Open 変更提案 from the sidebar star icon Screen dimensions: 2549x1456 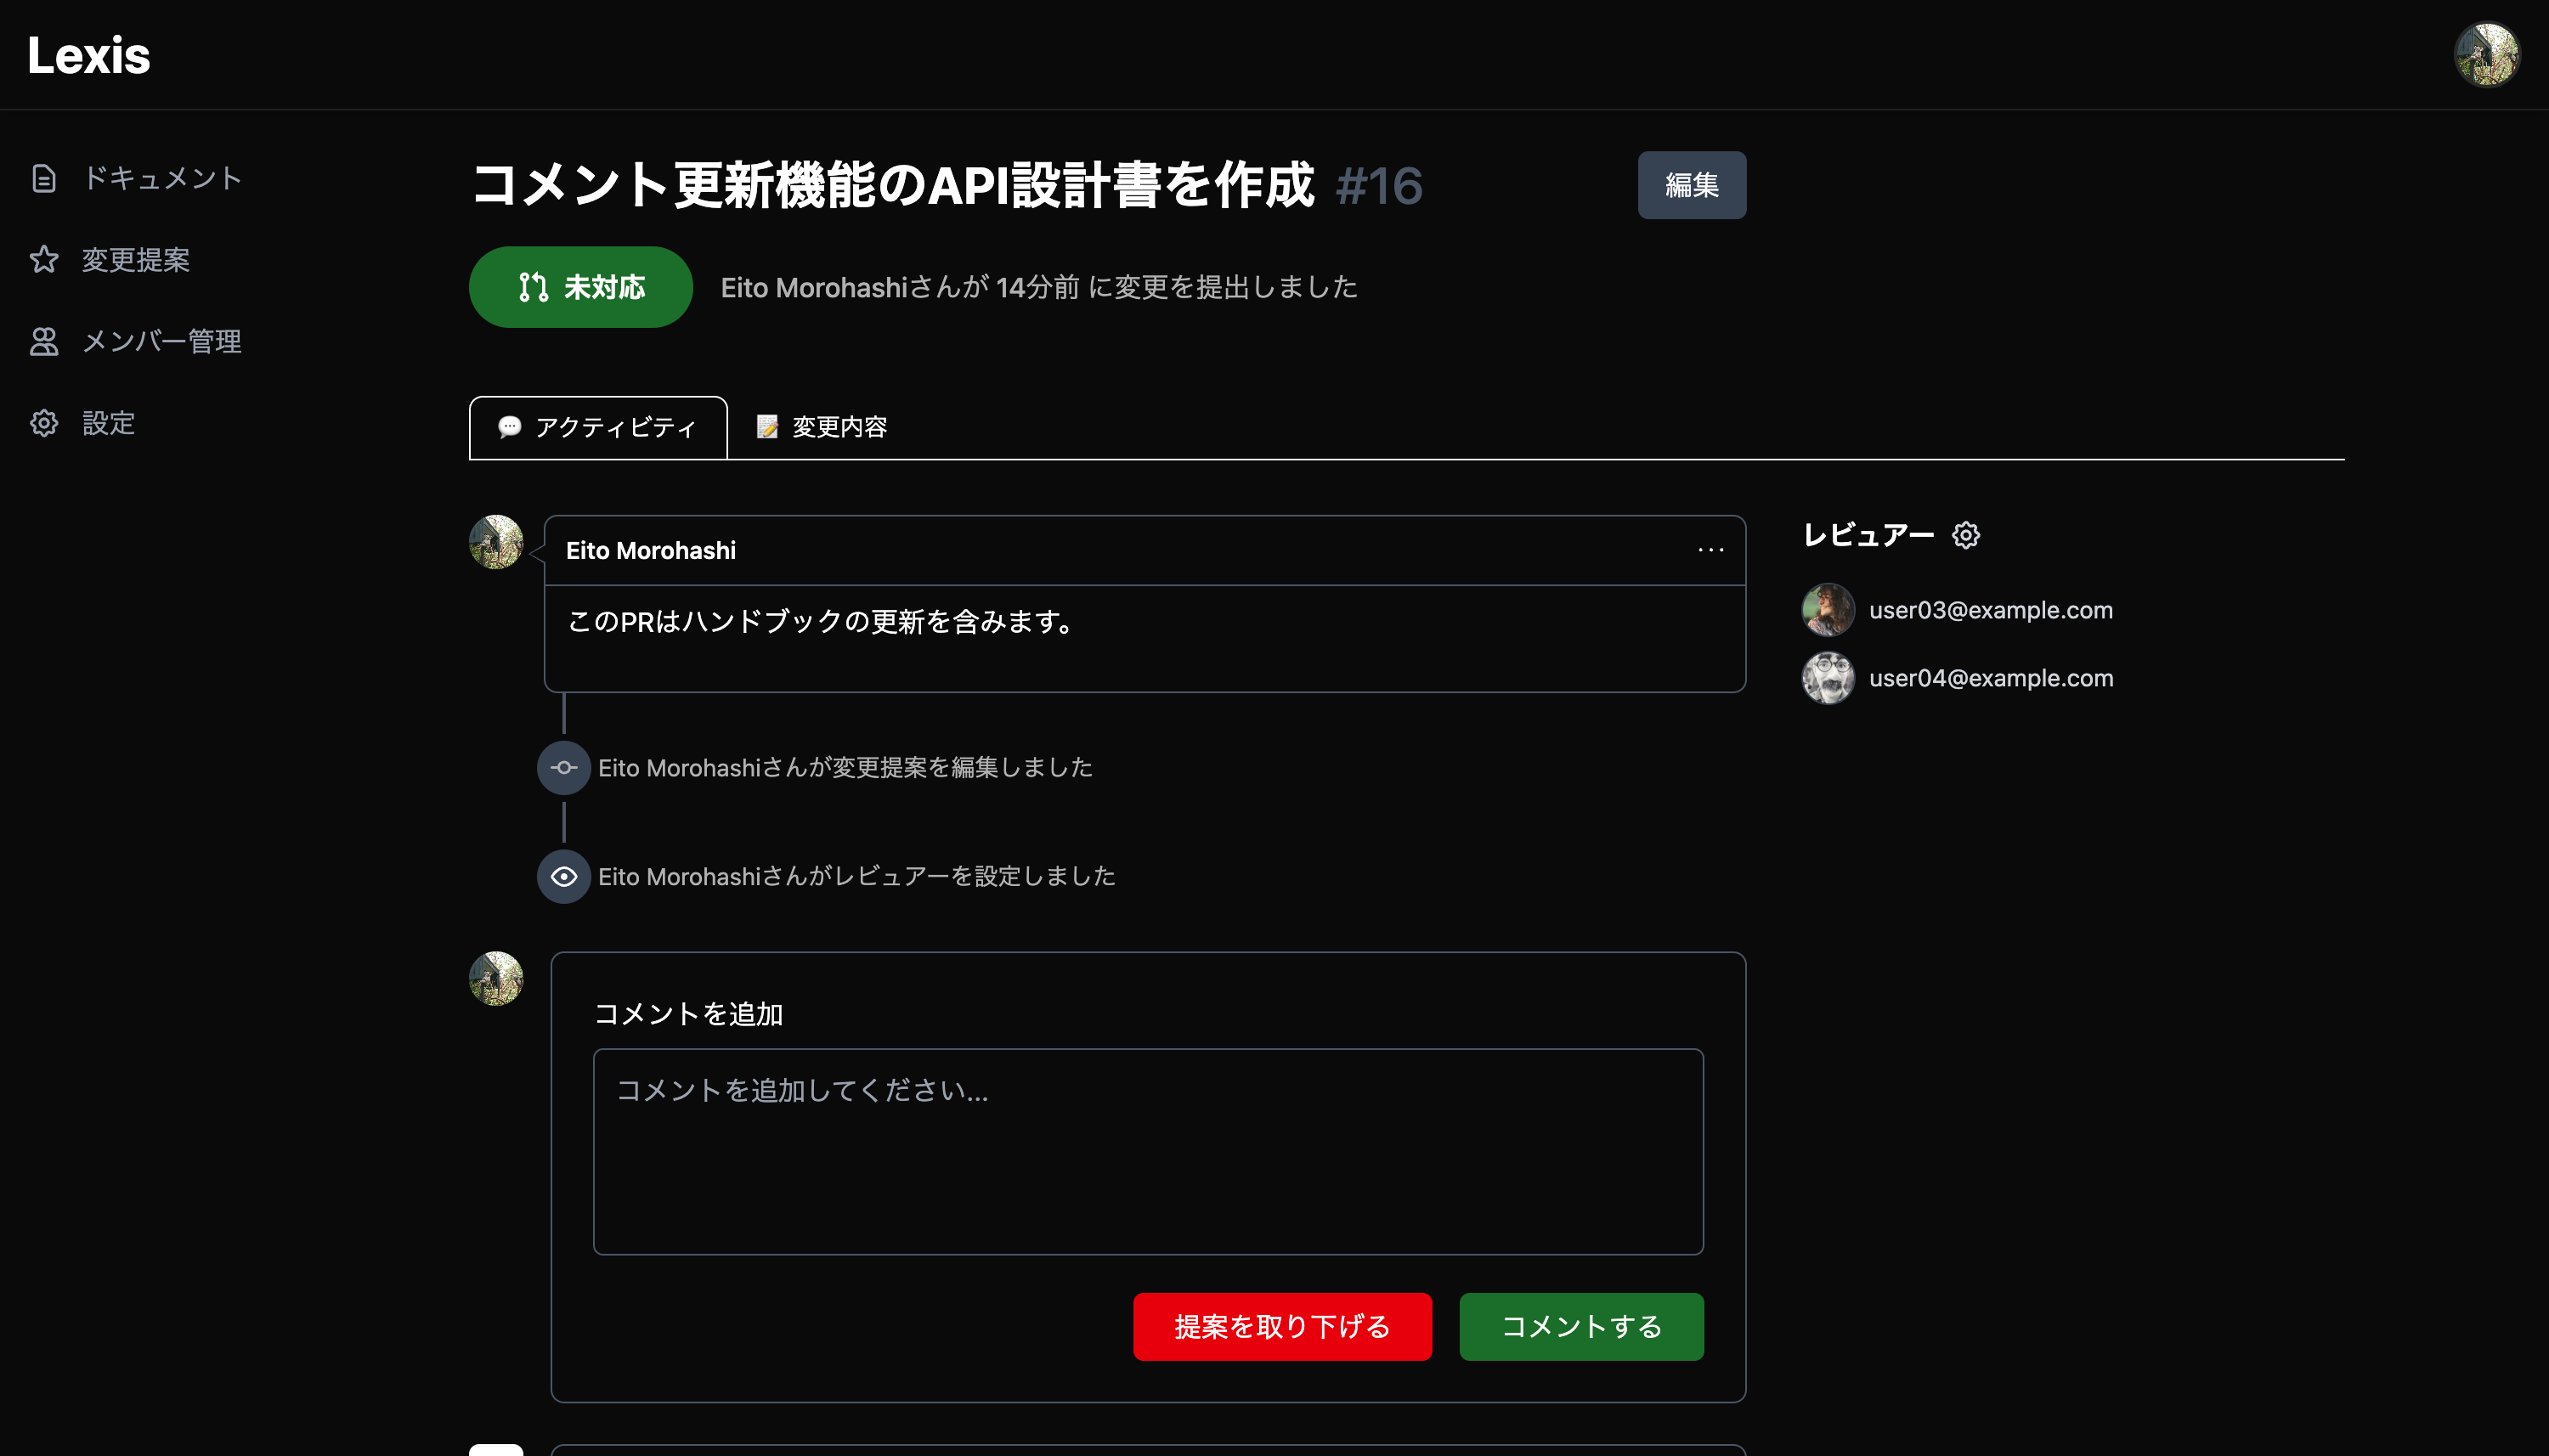point(44,260)
